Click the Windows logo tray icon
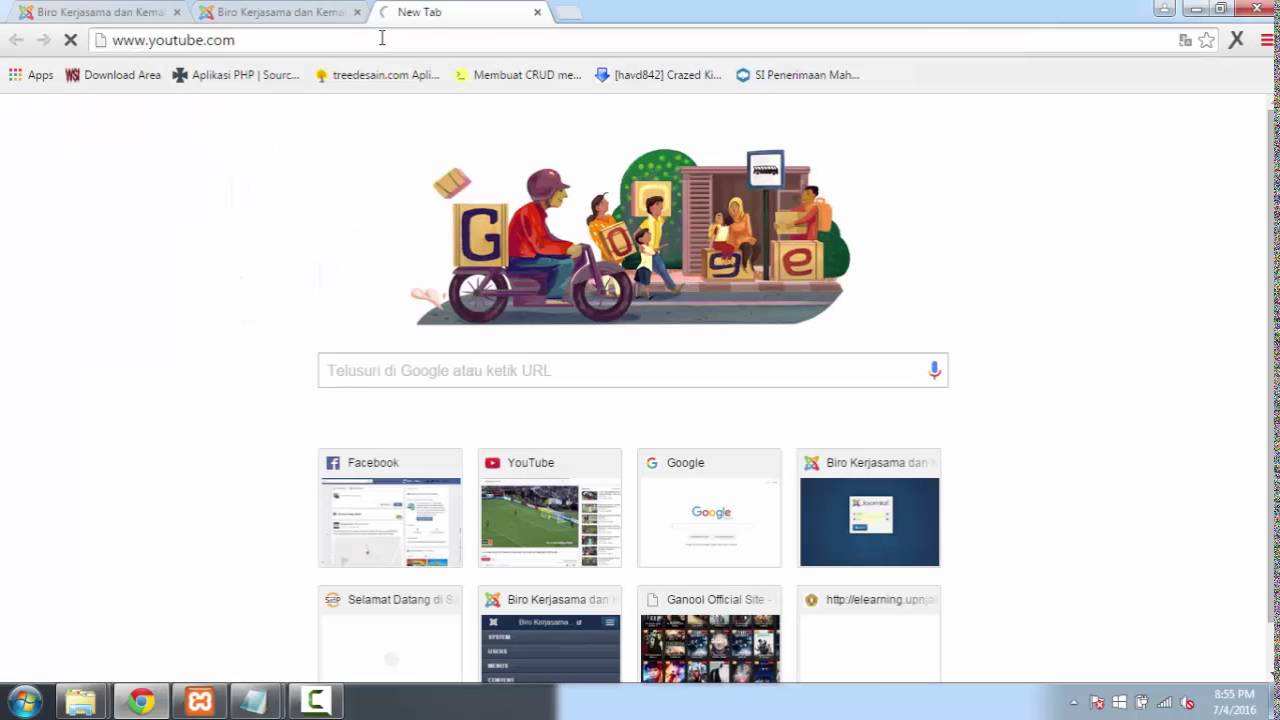Image resolution: width=1280 pixels, height=720 pixels. pyautogui.click(x=1120, y=703)
